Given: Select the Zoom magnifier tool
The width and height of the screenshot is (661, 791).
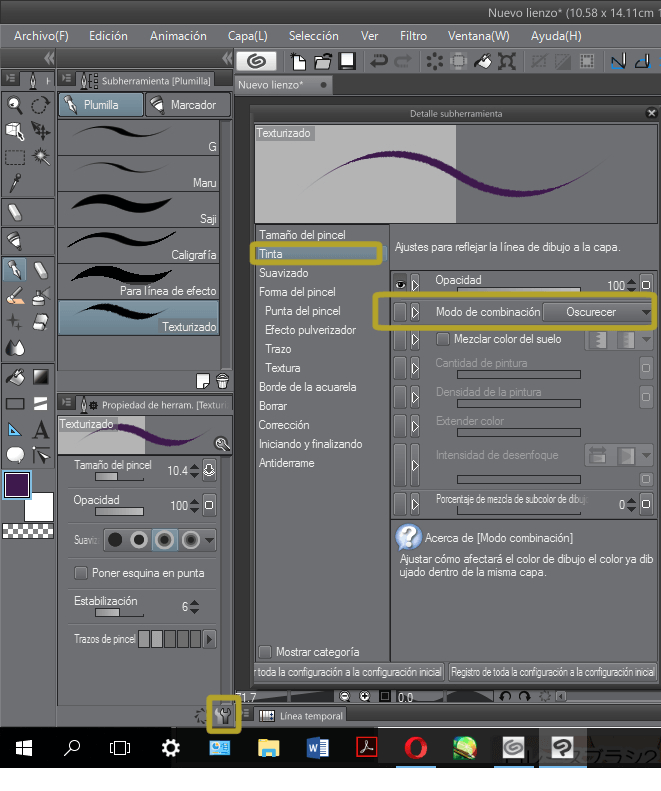Looking at the screenshot, I should tap(15, 105).
